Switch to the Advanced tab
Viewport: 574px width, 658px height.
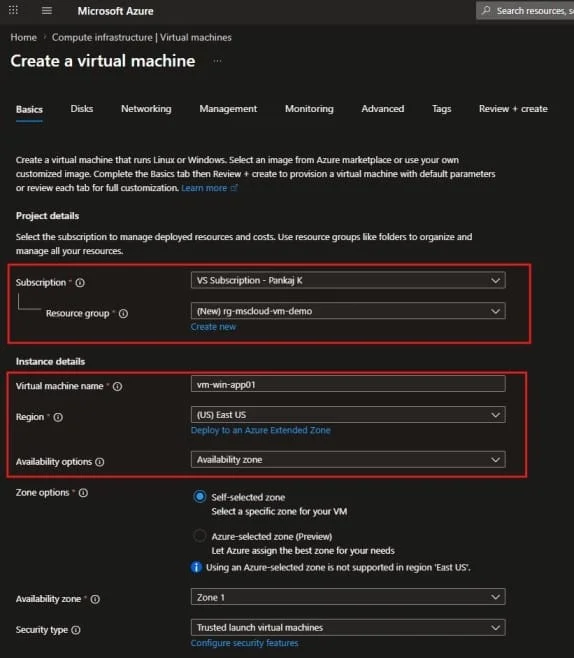[x=383, y=109]
